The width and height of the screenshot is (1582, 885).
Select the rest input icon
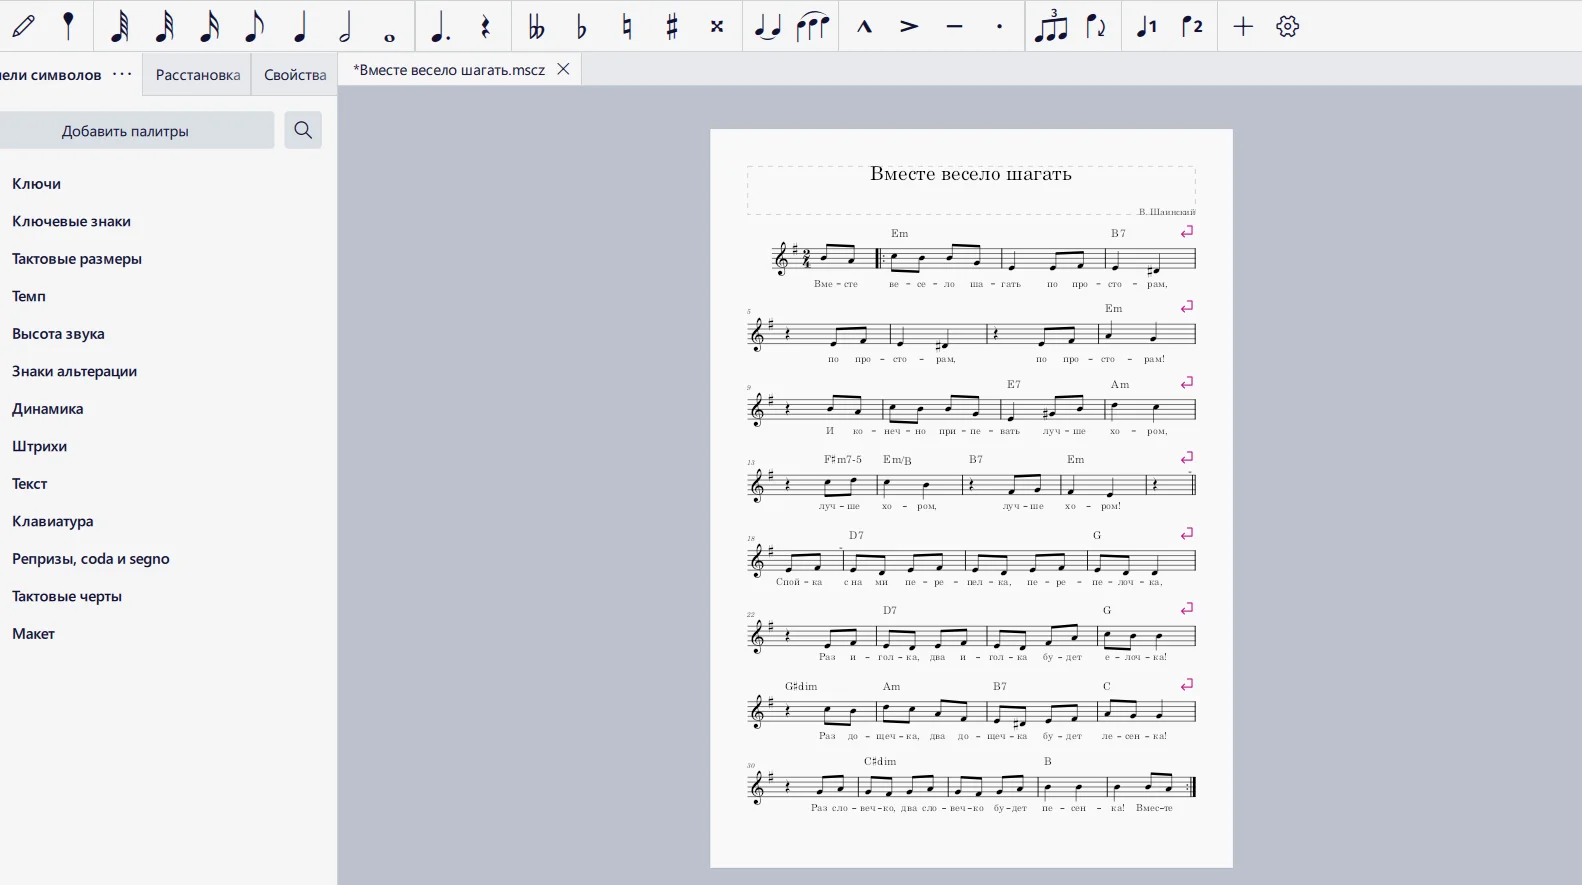[486, 26]
